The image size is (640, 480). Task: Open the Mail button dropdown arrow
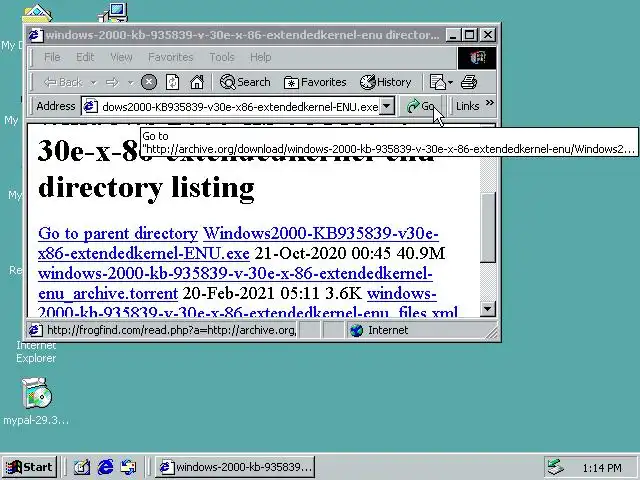coord(450,83)
